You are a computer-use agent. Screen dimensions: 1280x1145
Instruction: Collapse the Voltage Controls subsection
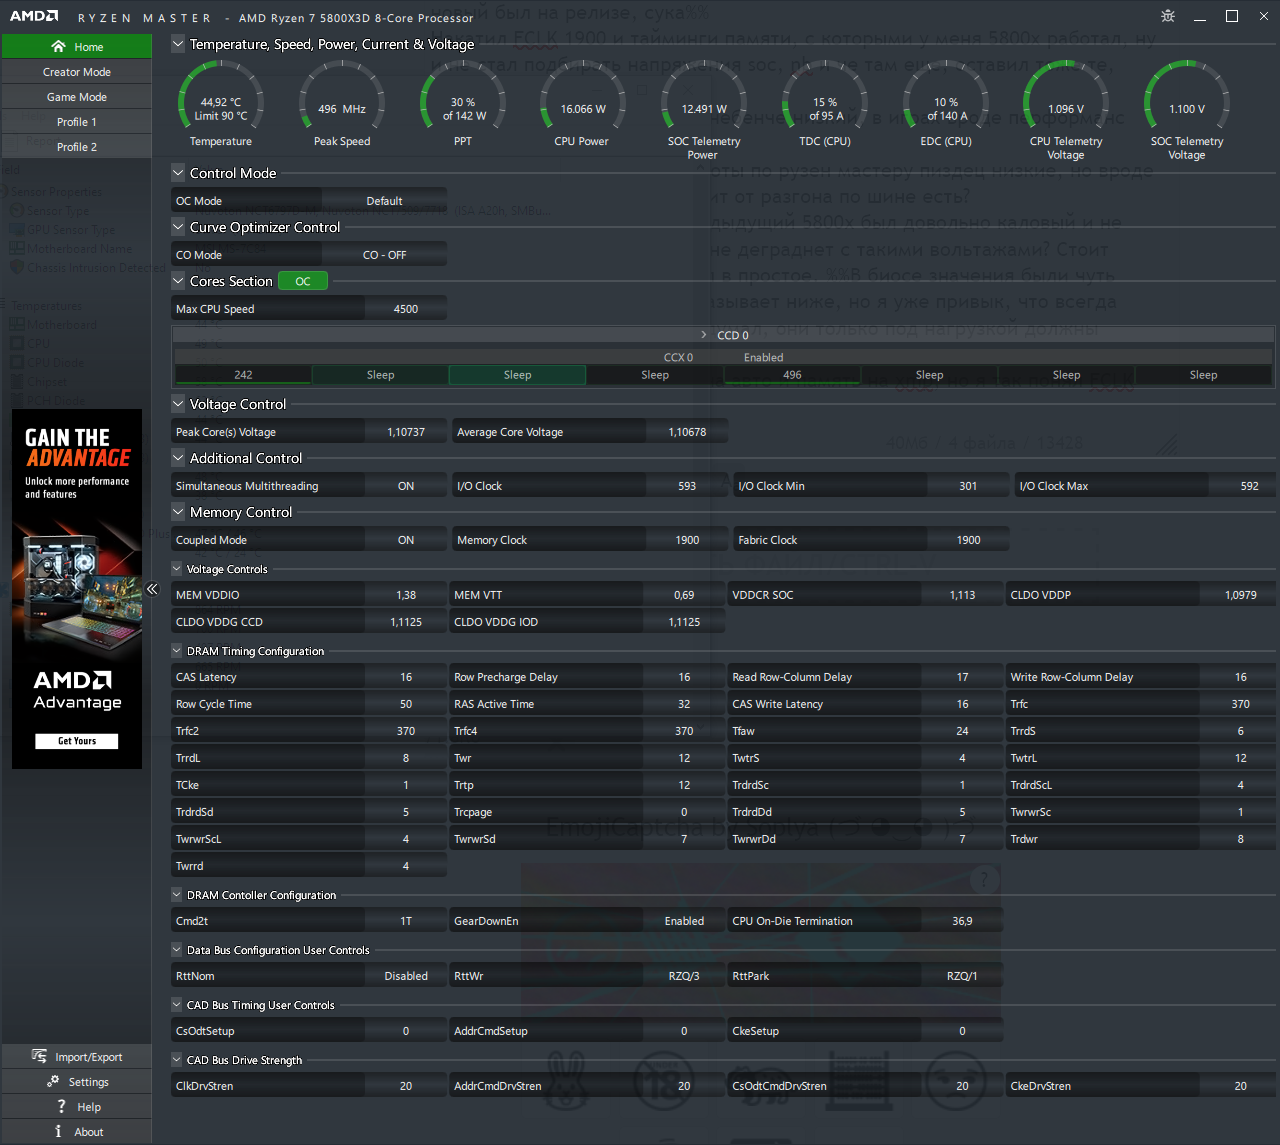[177, 568]
